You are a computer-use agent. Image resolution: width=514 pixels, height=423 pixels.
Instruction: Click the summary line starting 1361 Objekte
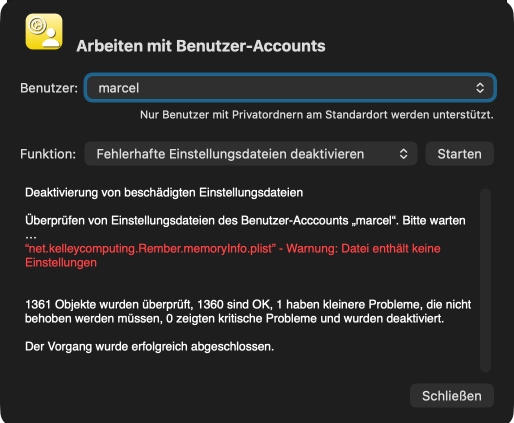click(248, 312)
